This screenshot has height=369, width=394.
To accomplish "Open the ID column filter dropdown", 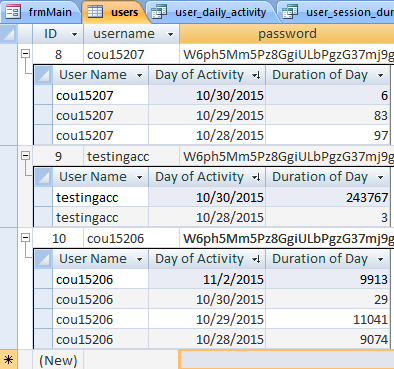I will [75, 34].
